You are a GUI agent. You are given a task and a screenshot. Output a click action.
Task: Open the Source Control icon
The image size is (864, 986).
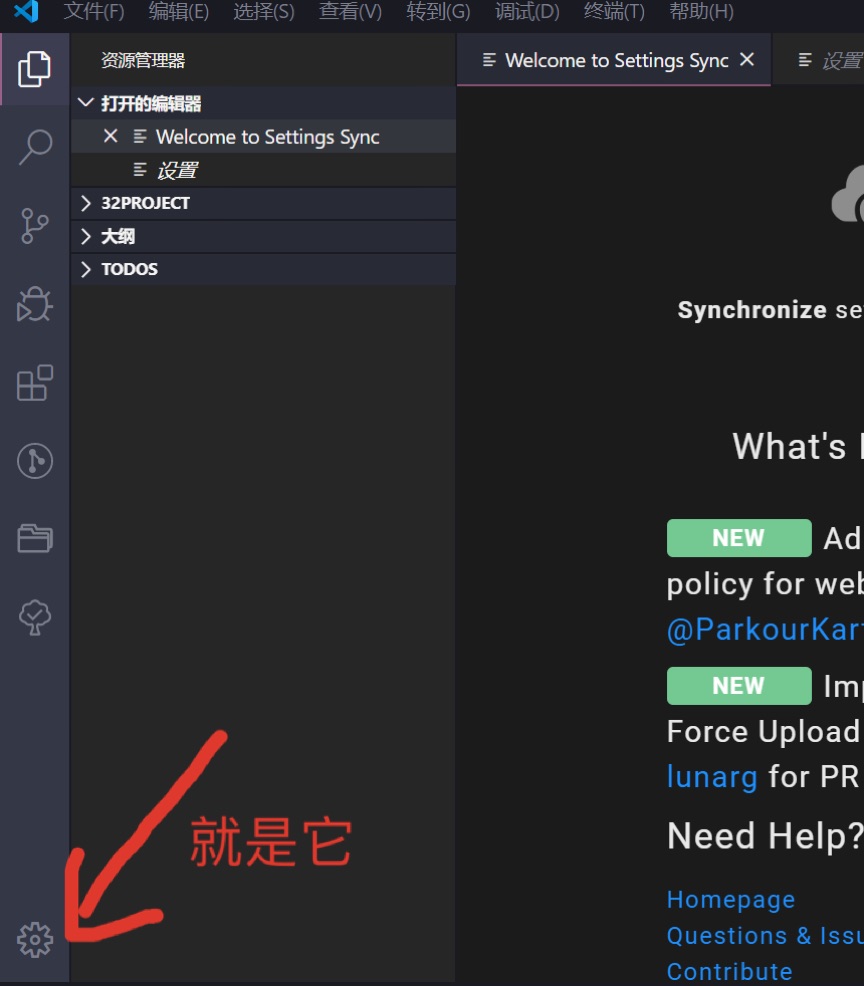click(x=35, y=226)
